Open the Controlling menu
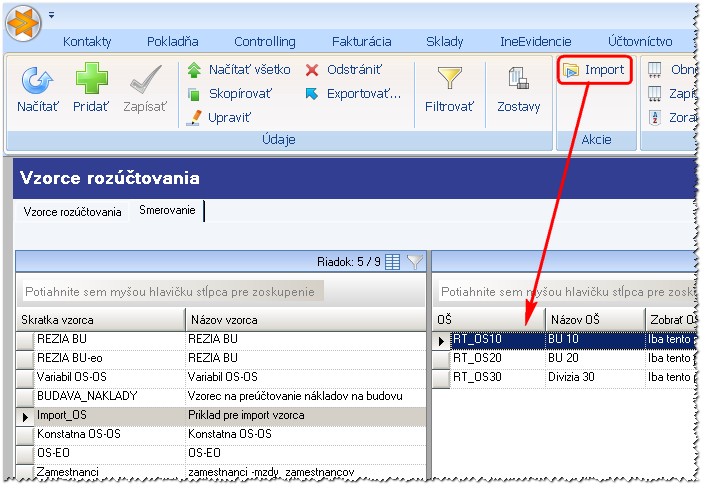Screen dimensions: 708x491 click(265, 42)
